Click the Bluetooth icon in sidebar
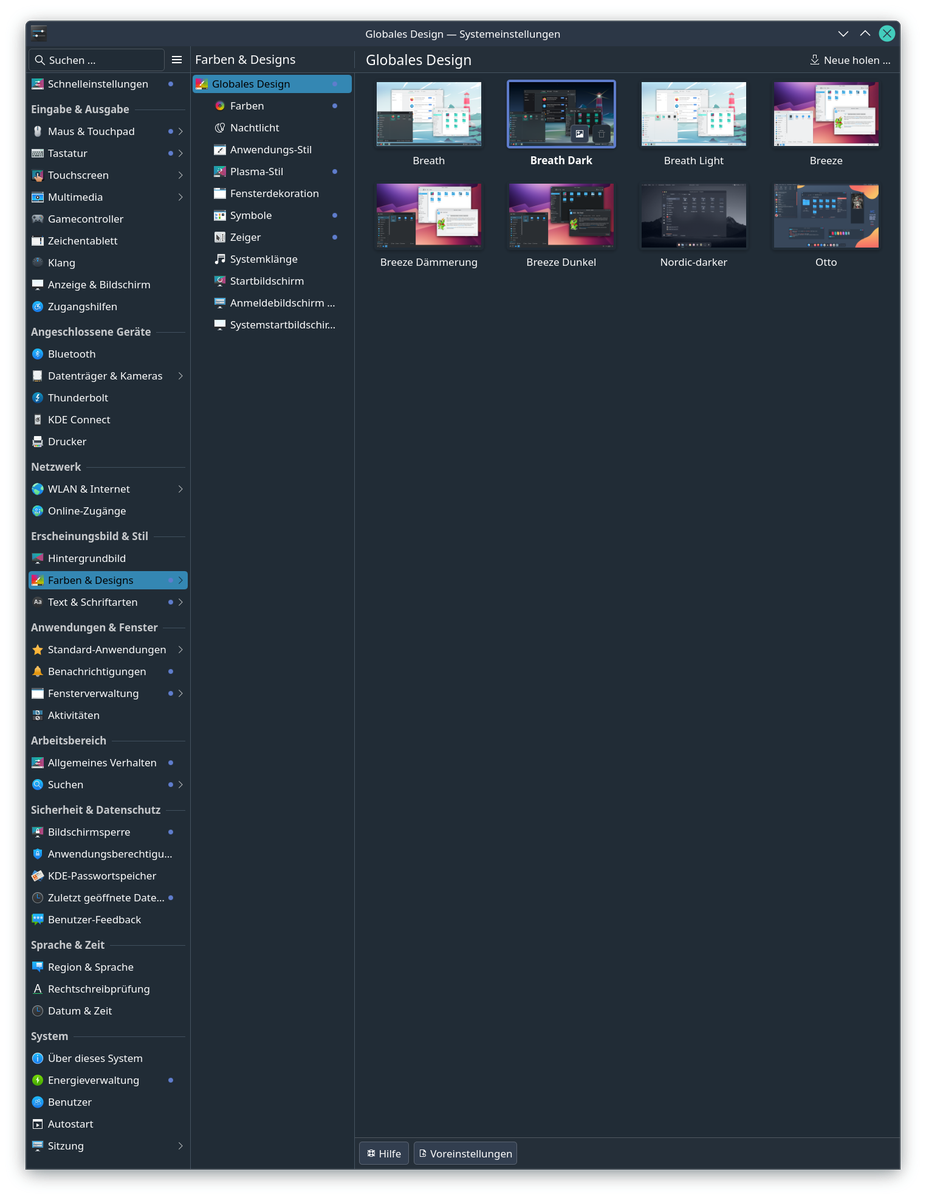 (38, 354)
